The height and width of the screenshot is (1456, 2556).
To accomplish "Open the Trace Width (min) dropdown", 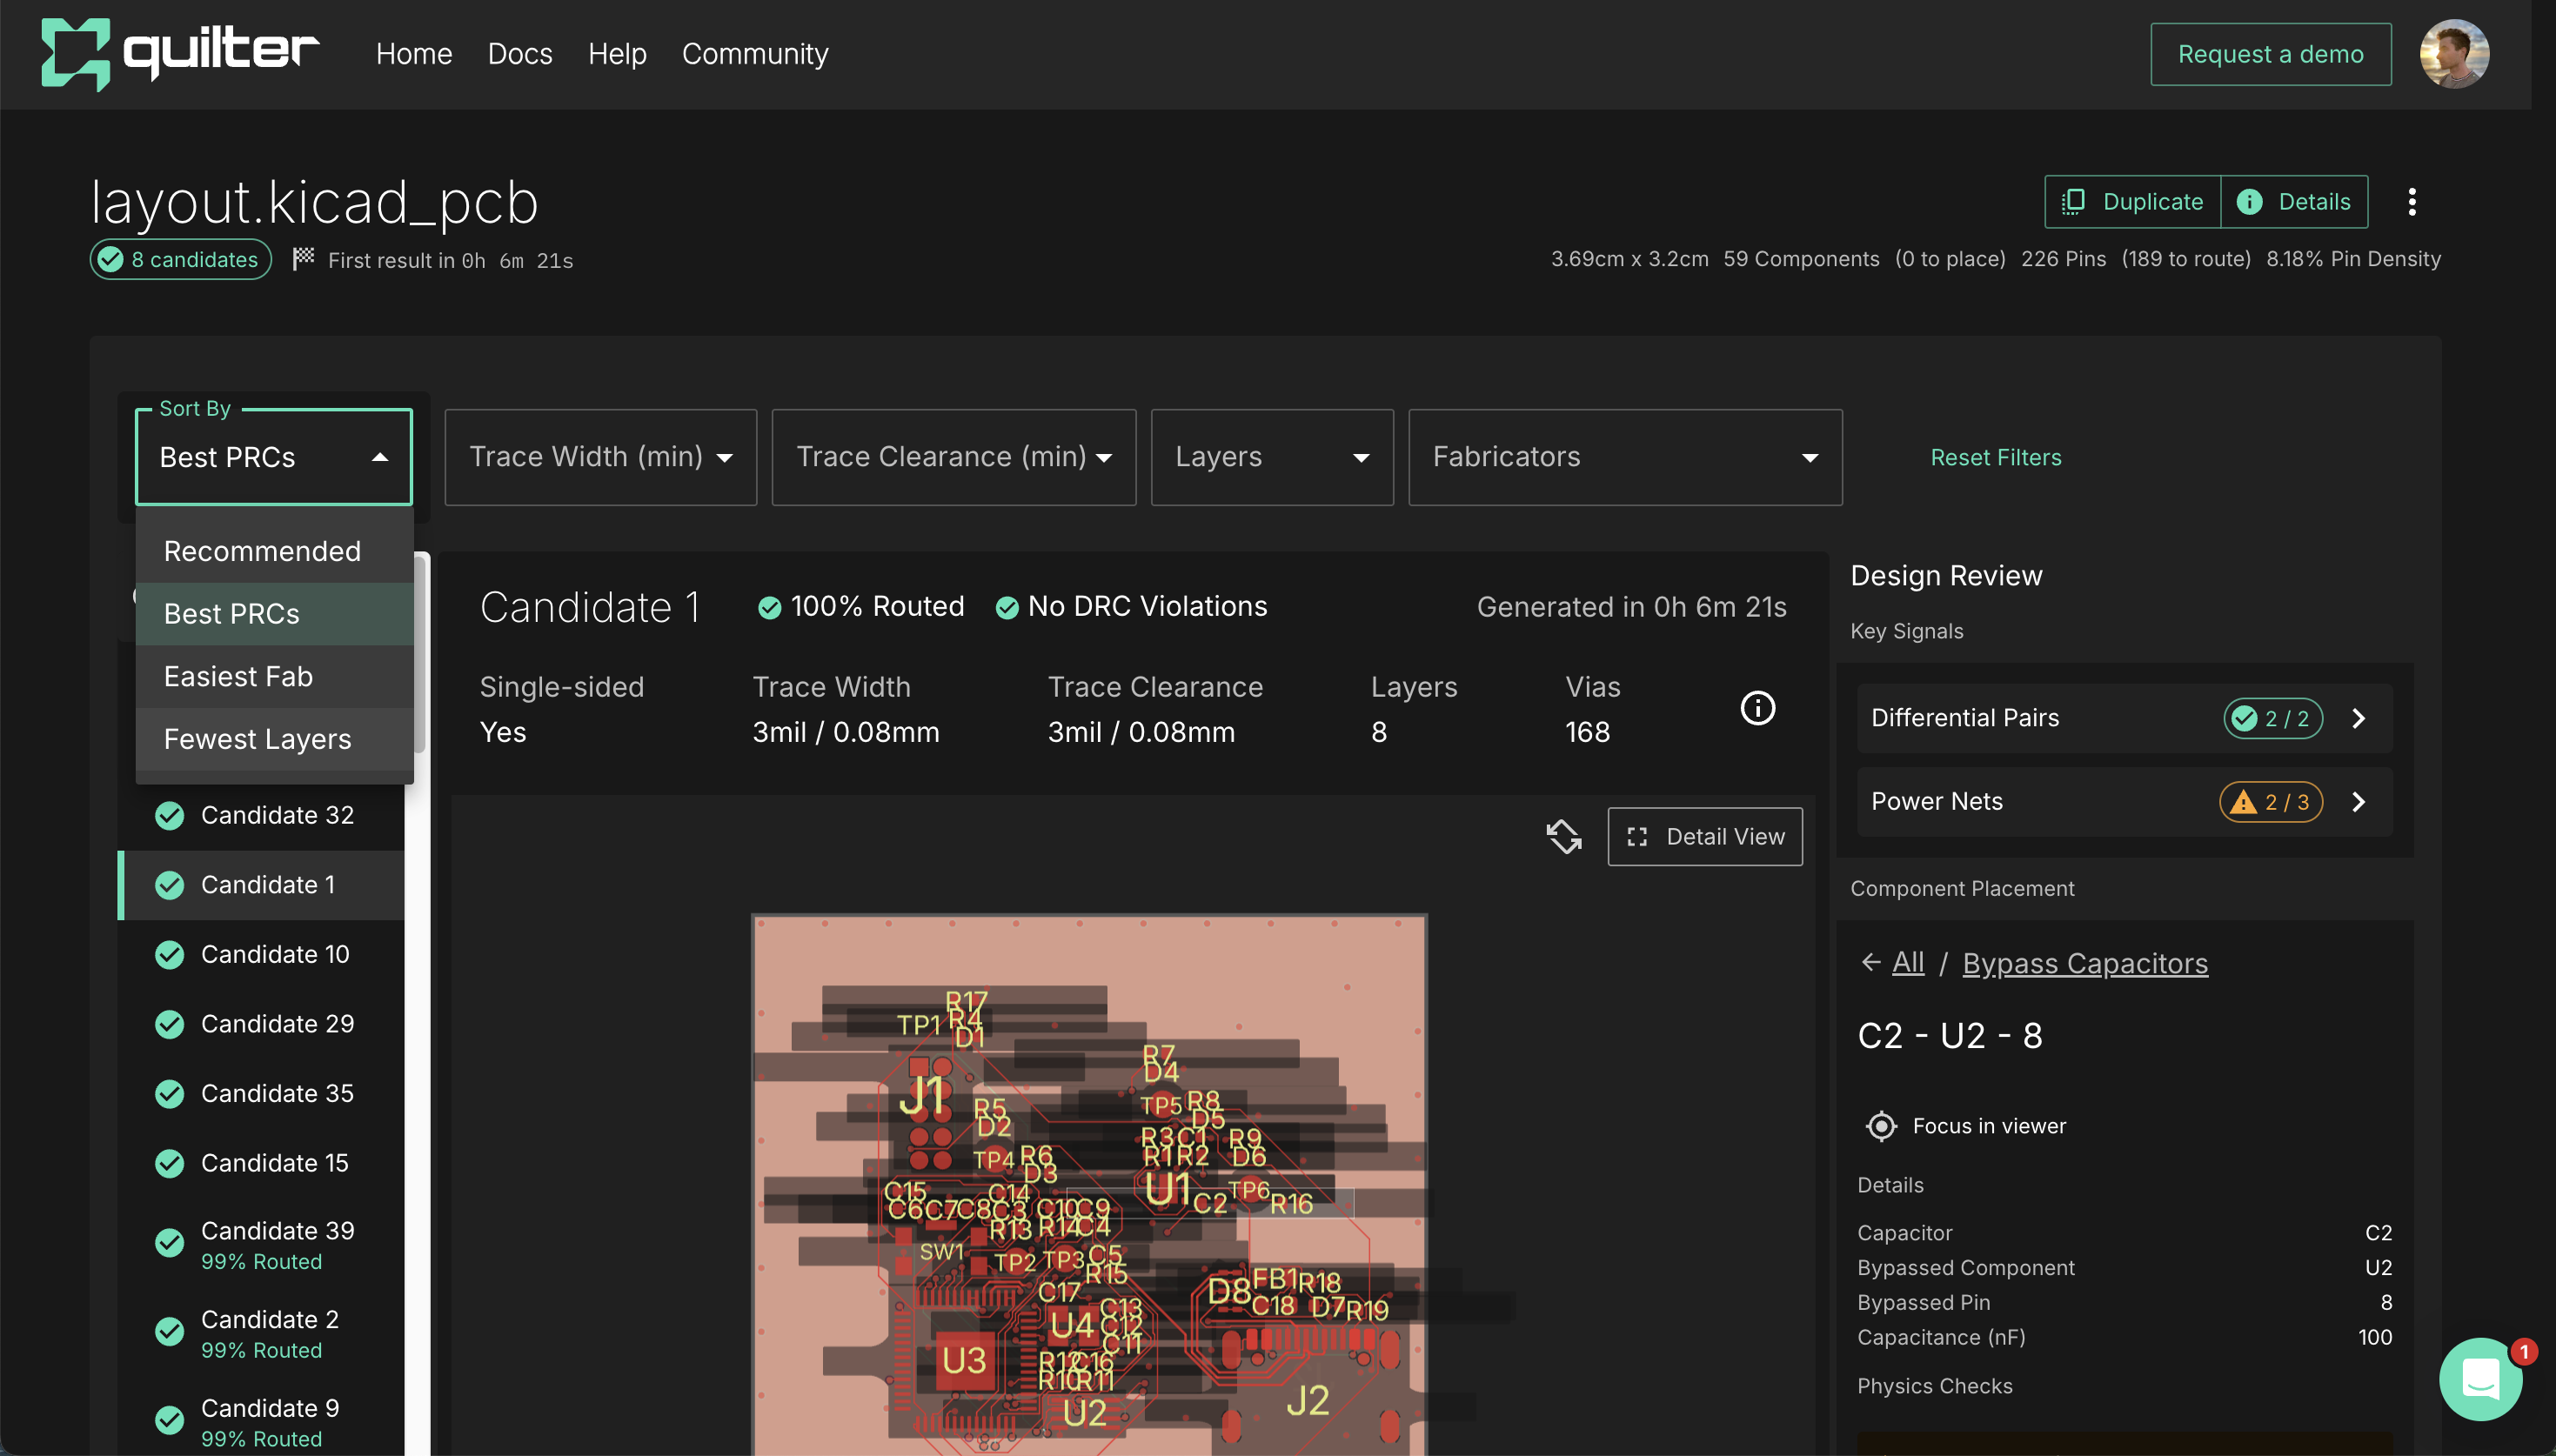I will (600, 457).
